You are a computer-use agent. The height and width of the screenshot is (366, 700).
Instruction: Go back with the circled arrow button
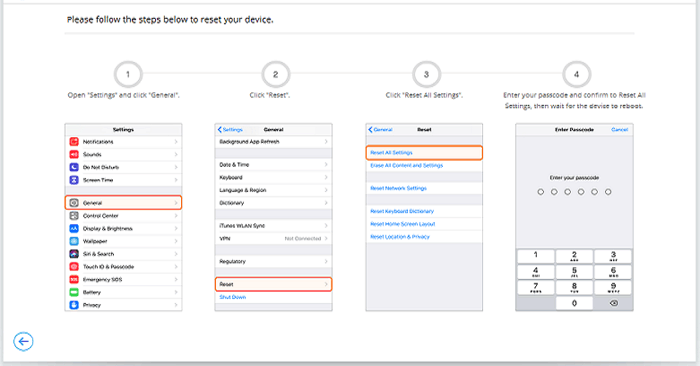point(23,341)
